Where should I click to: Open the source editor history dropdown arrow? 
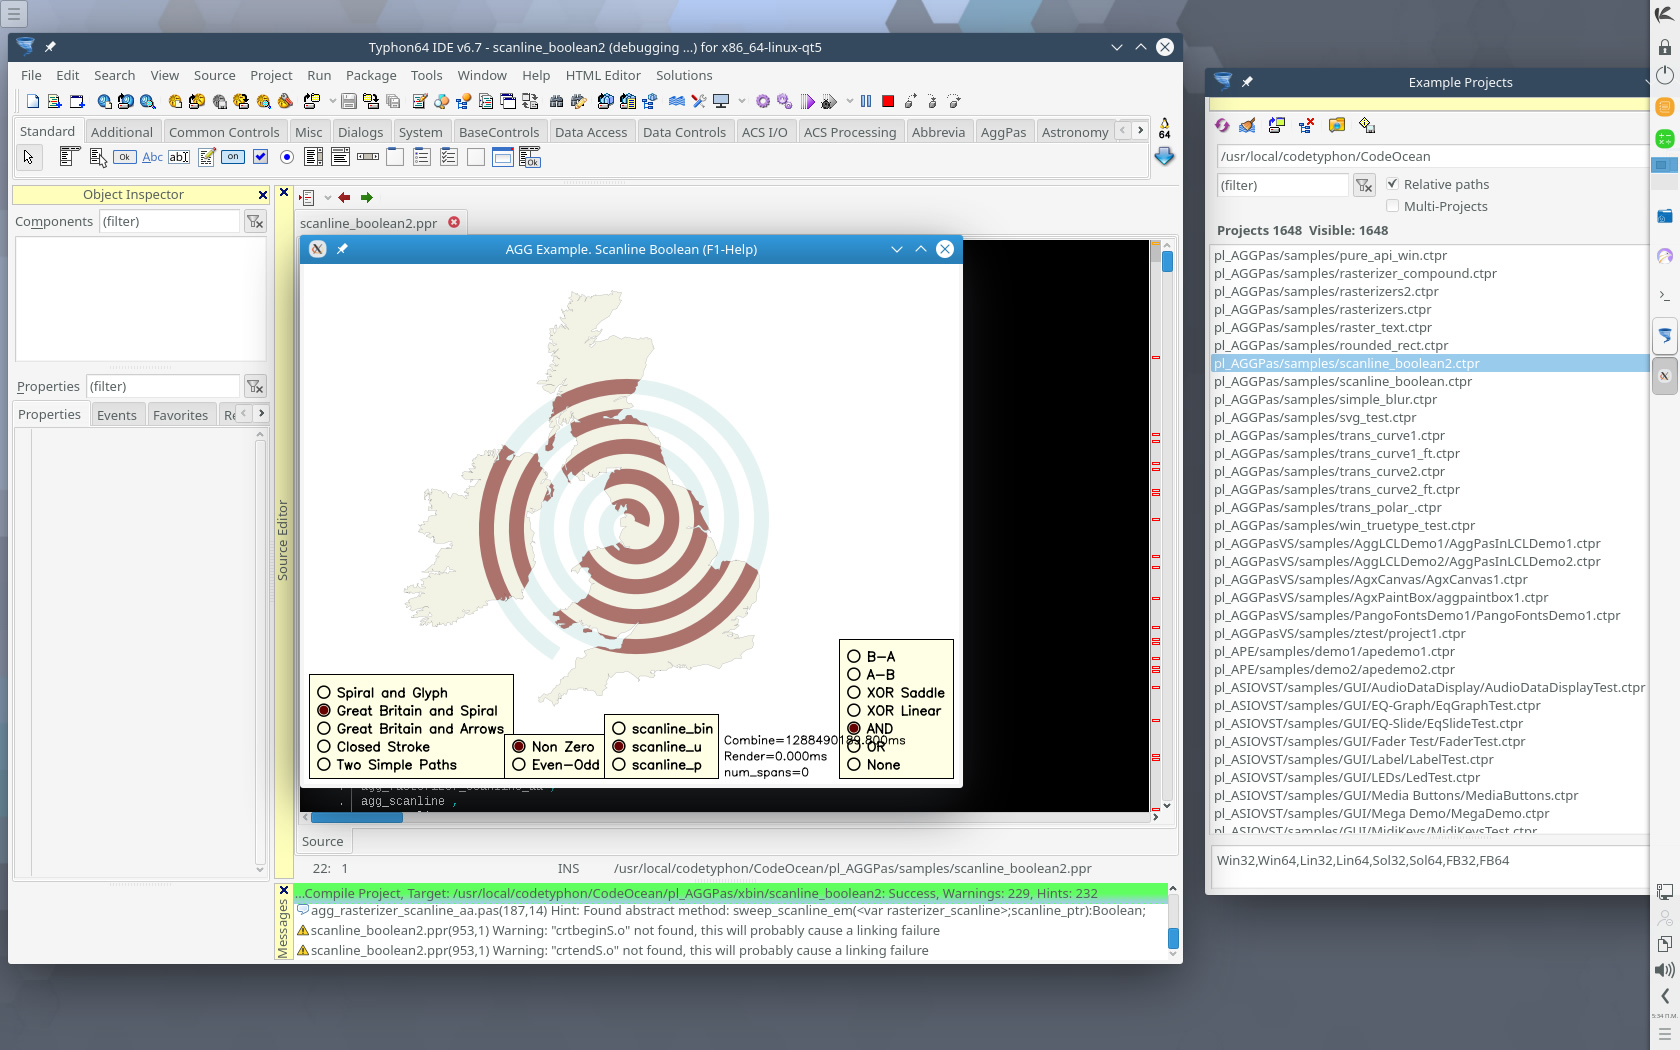point(327,198)
